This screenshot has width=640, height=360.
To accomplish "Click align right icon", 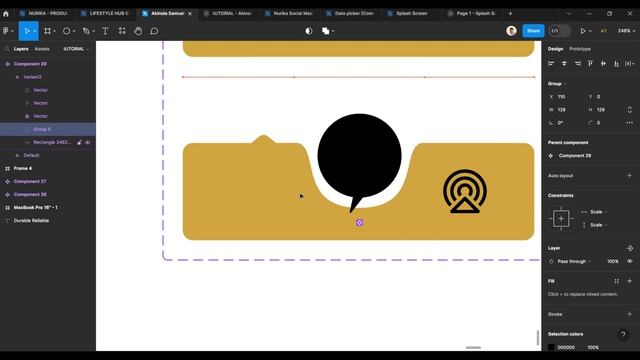I will 577,64.
